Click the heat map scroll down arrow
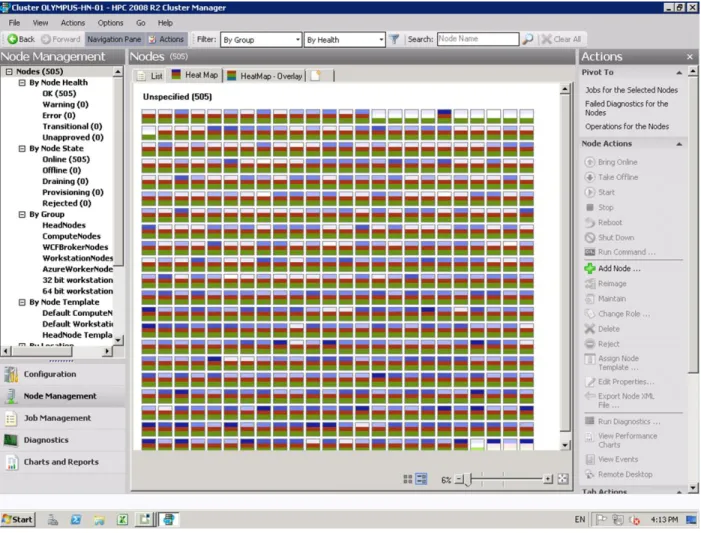 [x=565, y=445]
